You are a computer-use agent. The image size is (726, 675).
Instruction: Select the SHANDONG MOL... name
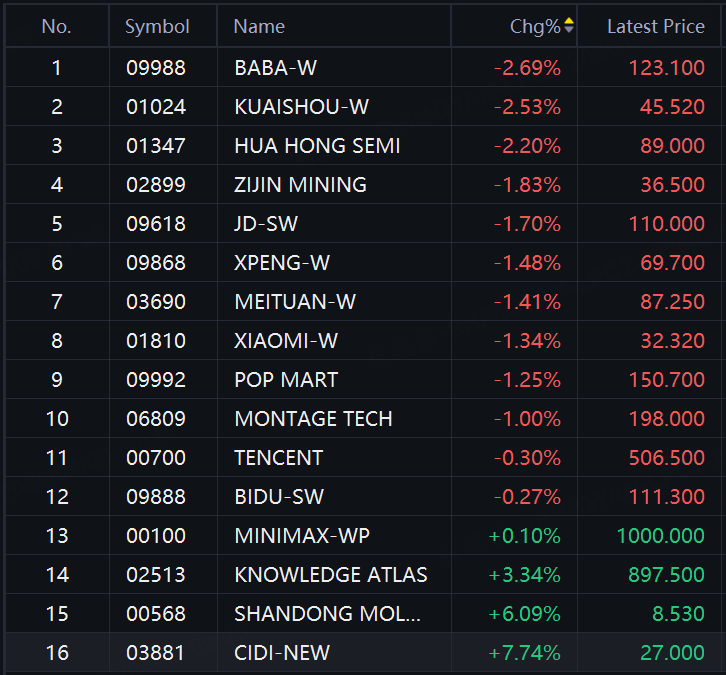[x=327, y=614]
